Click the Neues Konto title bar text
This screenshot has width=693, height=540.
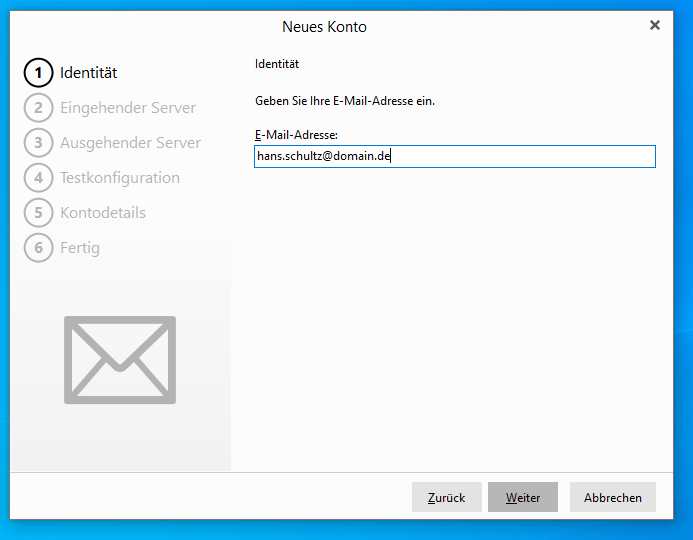[324, 27]
